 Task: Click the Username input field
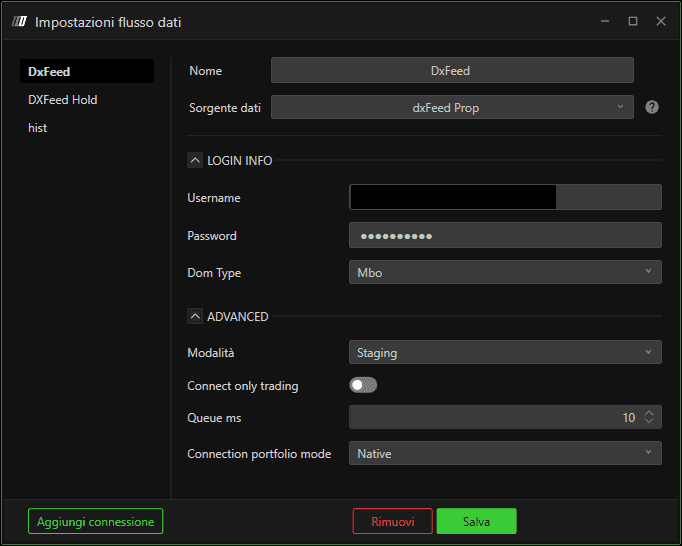(x=505, y=198)
